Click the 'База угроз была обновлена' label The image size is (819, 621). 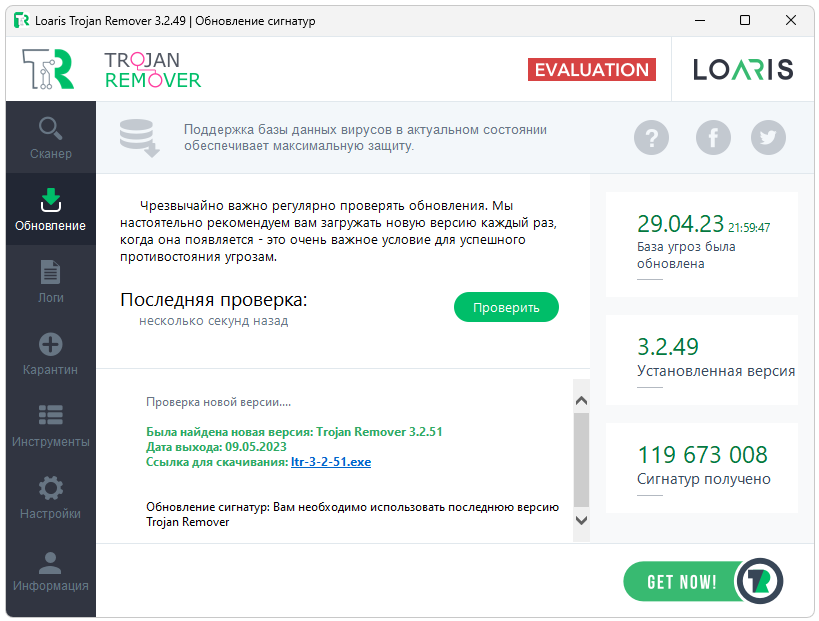(686, 255)
